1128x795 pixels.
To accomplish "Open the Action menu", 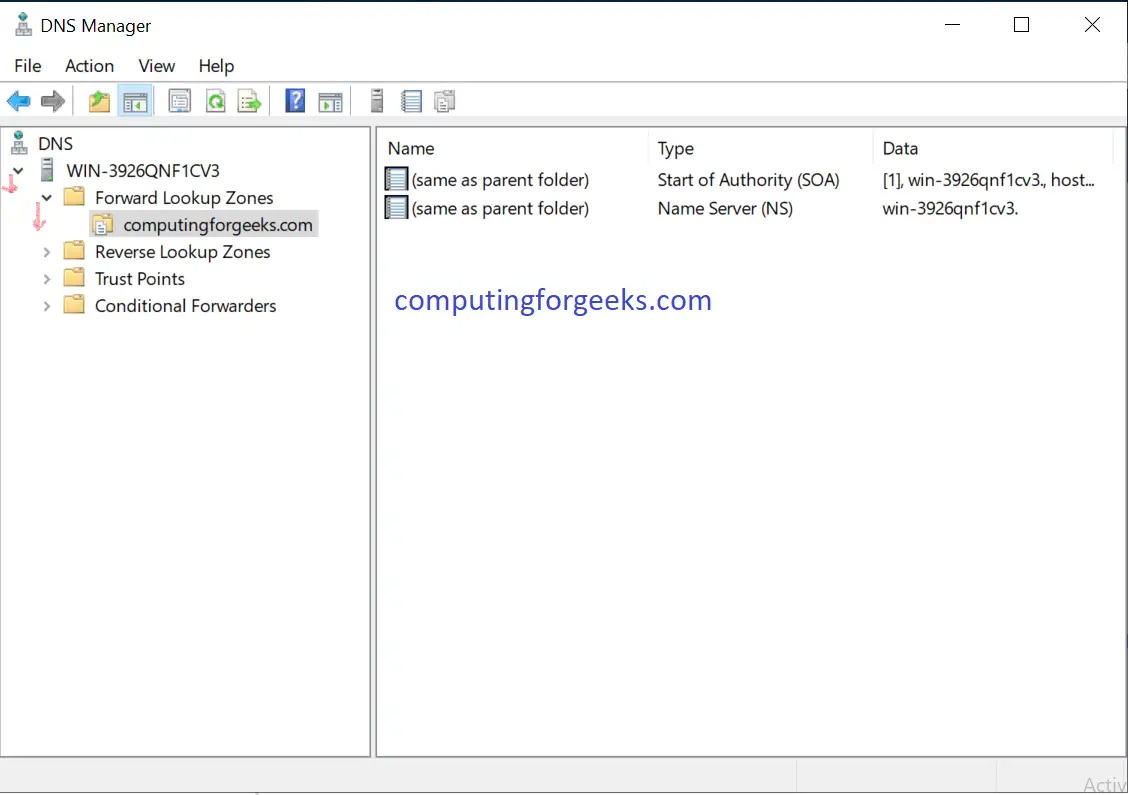I will (x=89, y=66).
